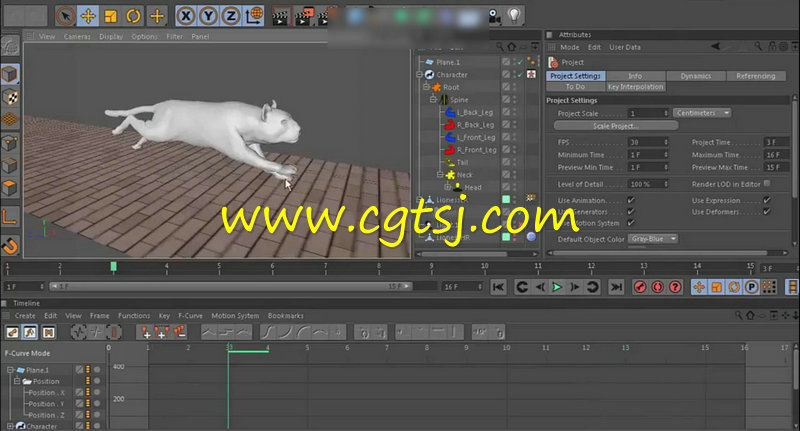Click Record Active Objects button
Screen dimensions: 800x431
tap(640, 287)
